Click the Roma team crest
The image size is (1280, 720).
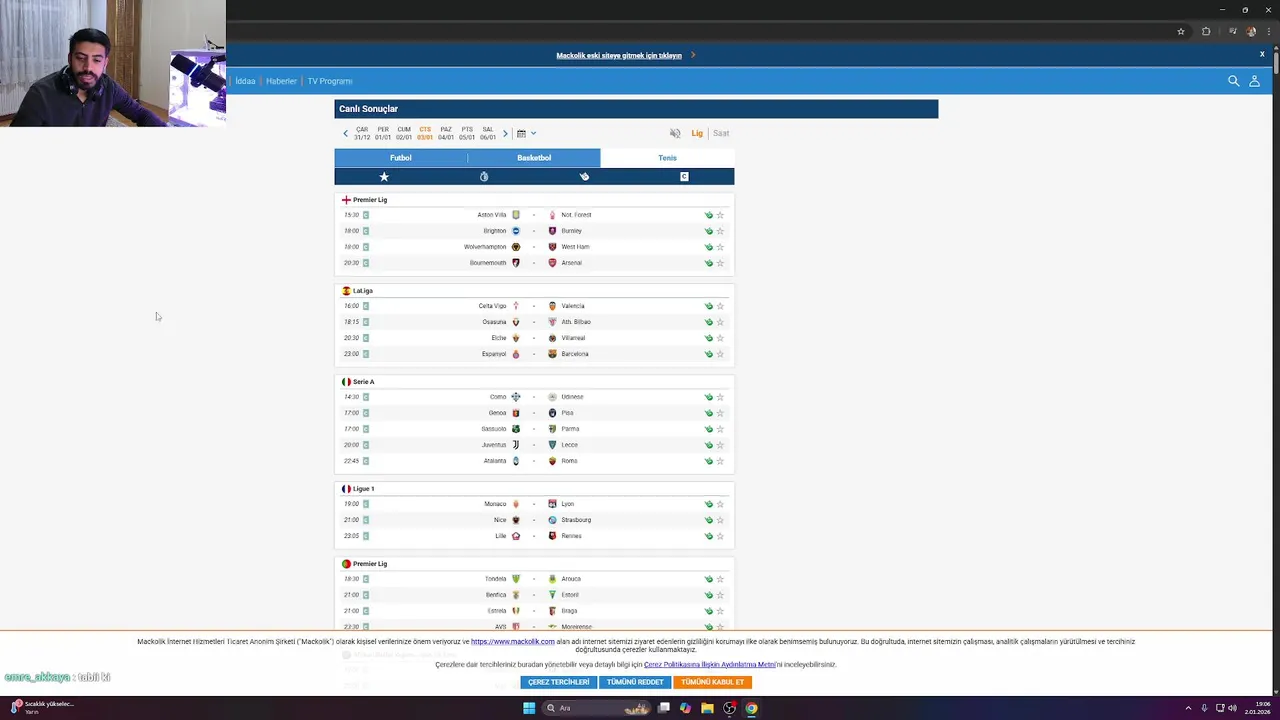pos(552,461)
